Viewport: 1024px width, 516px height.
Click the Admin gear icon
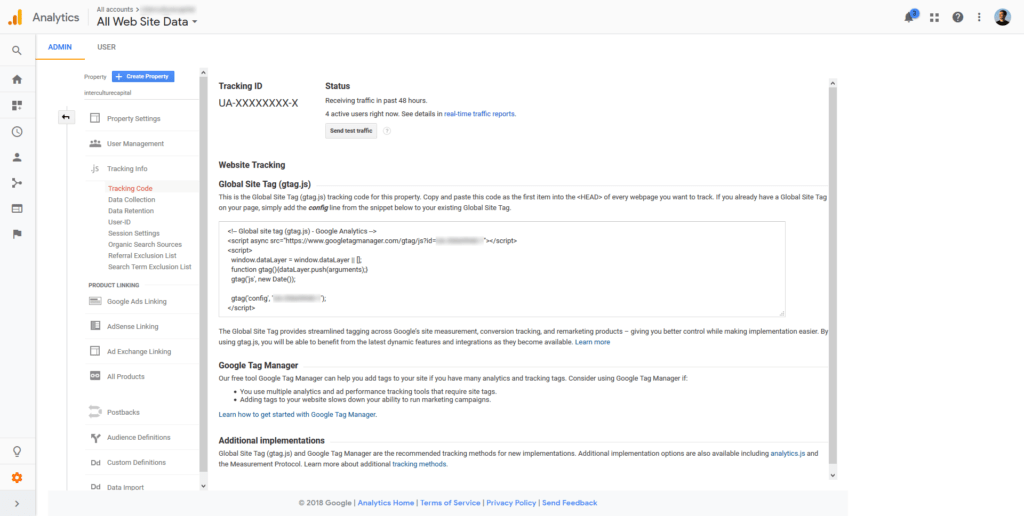pos(17,478)
